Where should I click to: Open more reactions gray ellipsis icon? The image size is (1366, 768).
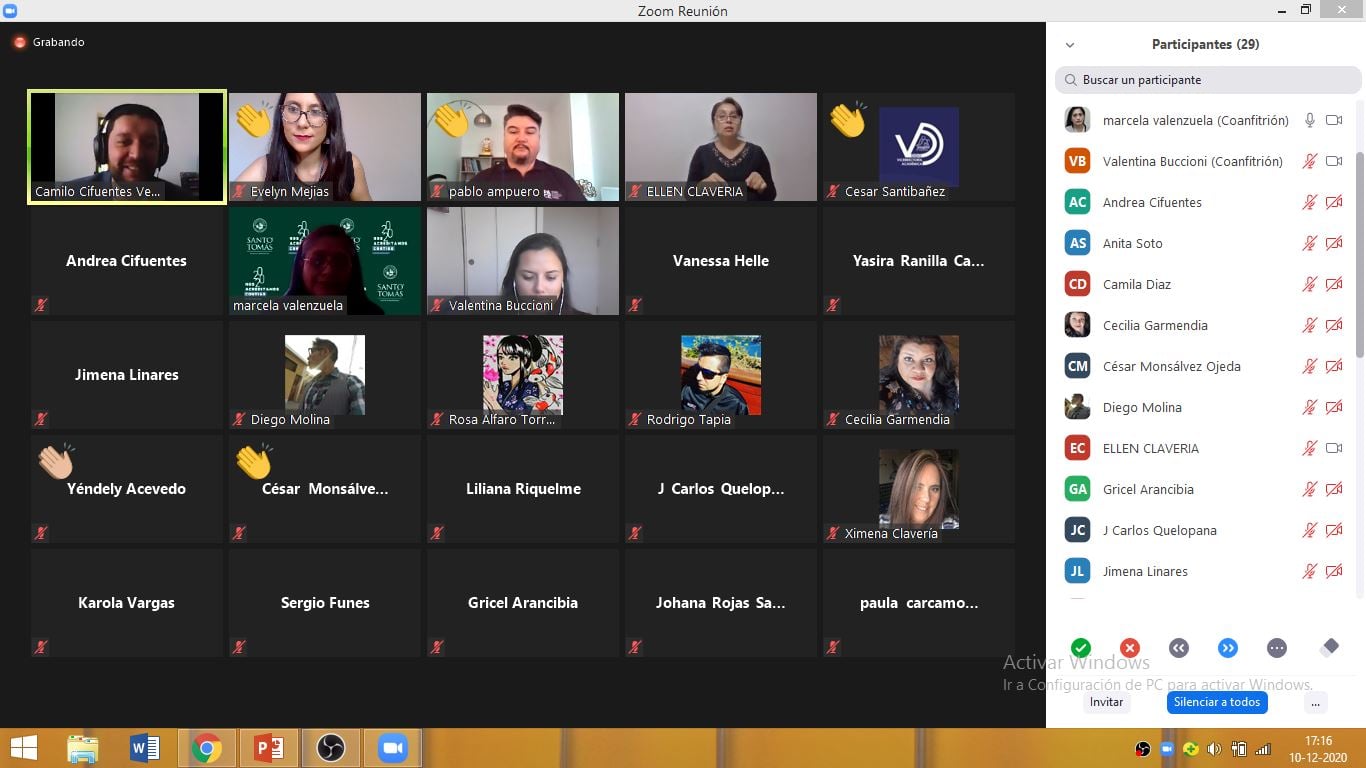pos(1276,648)
